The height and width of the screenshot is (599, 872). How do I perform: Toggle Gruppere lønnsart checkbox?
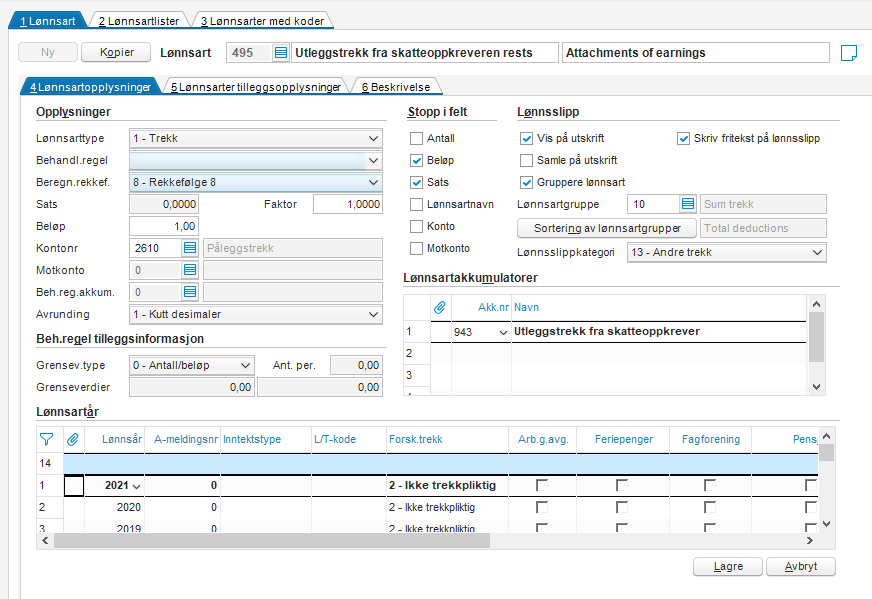pos(526,182)
